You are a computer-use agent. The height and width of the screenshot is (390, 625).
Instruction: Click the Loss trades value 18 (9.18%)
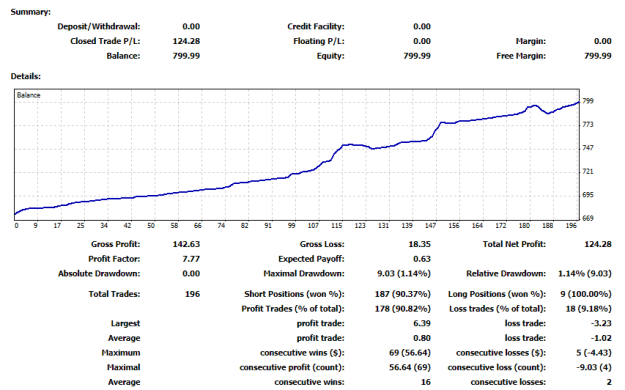click(x=588, y=309)
